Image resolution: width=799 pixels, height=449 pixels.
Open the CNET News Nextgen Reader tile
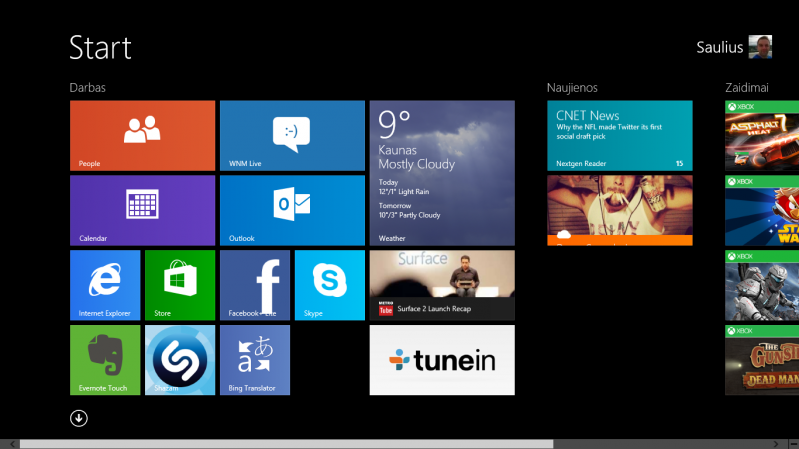(619, 135)
